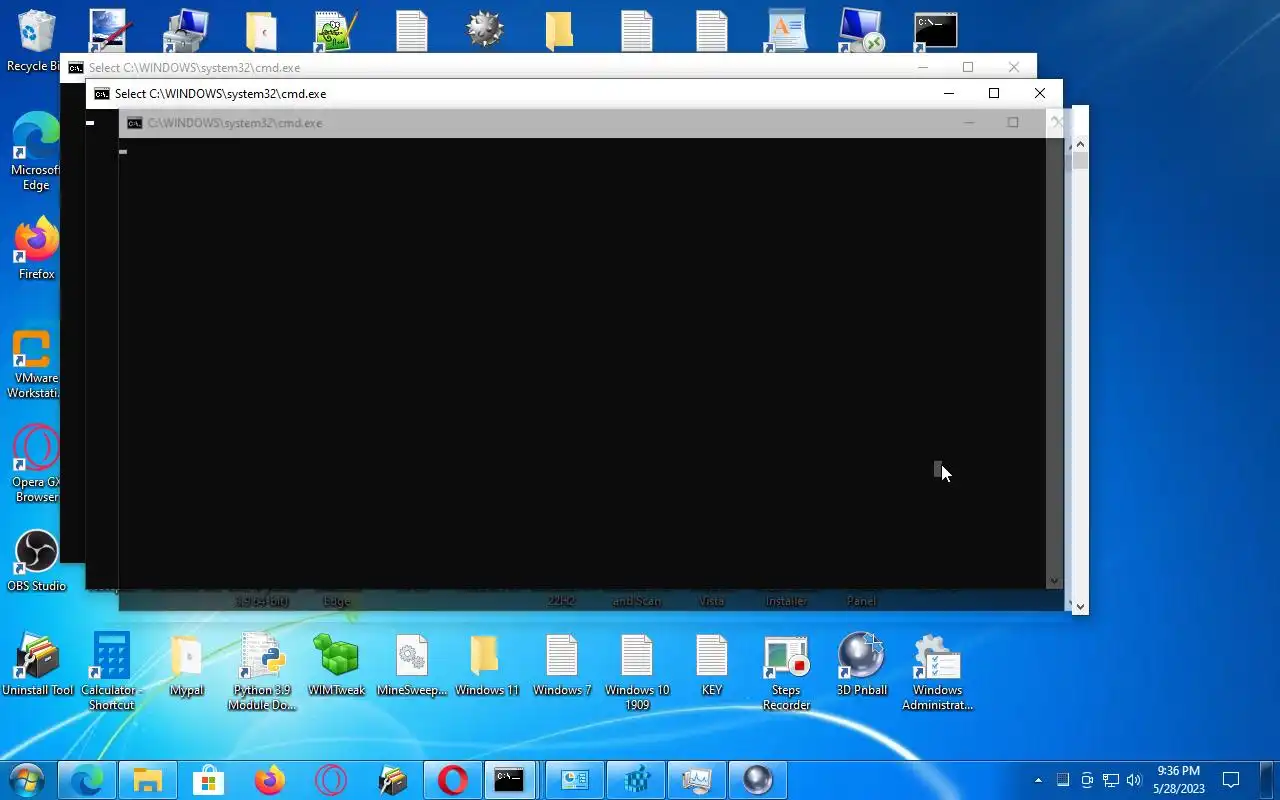The image size is (1280, 800).
Task: Open the volume control in the tray
Action: 1134,780
